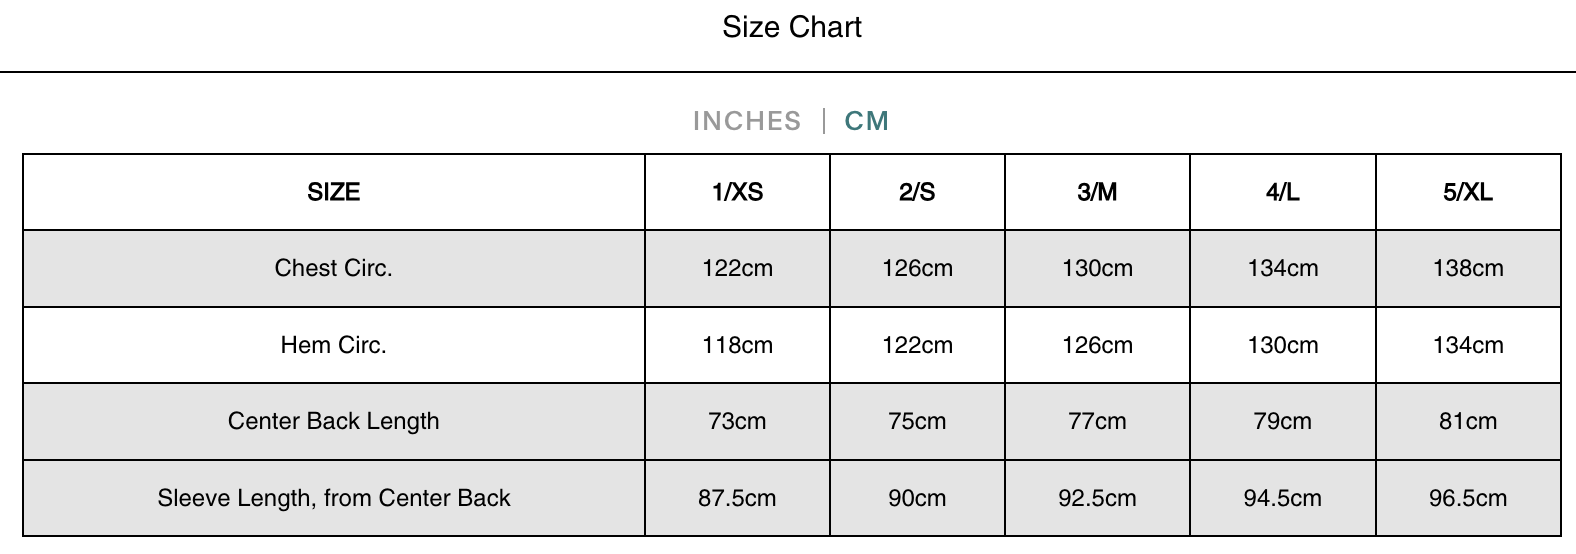Click the Chest Circ. row label
This screenshot has width=1576, height=554.
(x=333, y=268)
